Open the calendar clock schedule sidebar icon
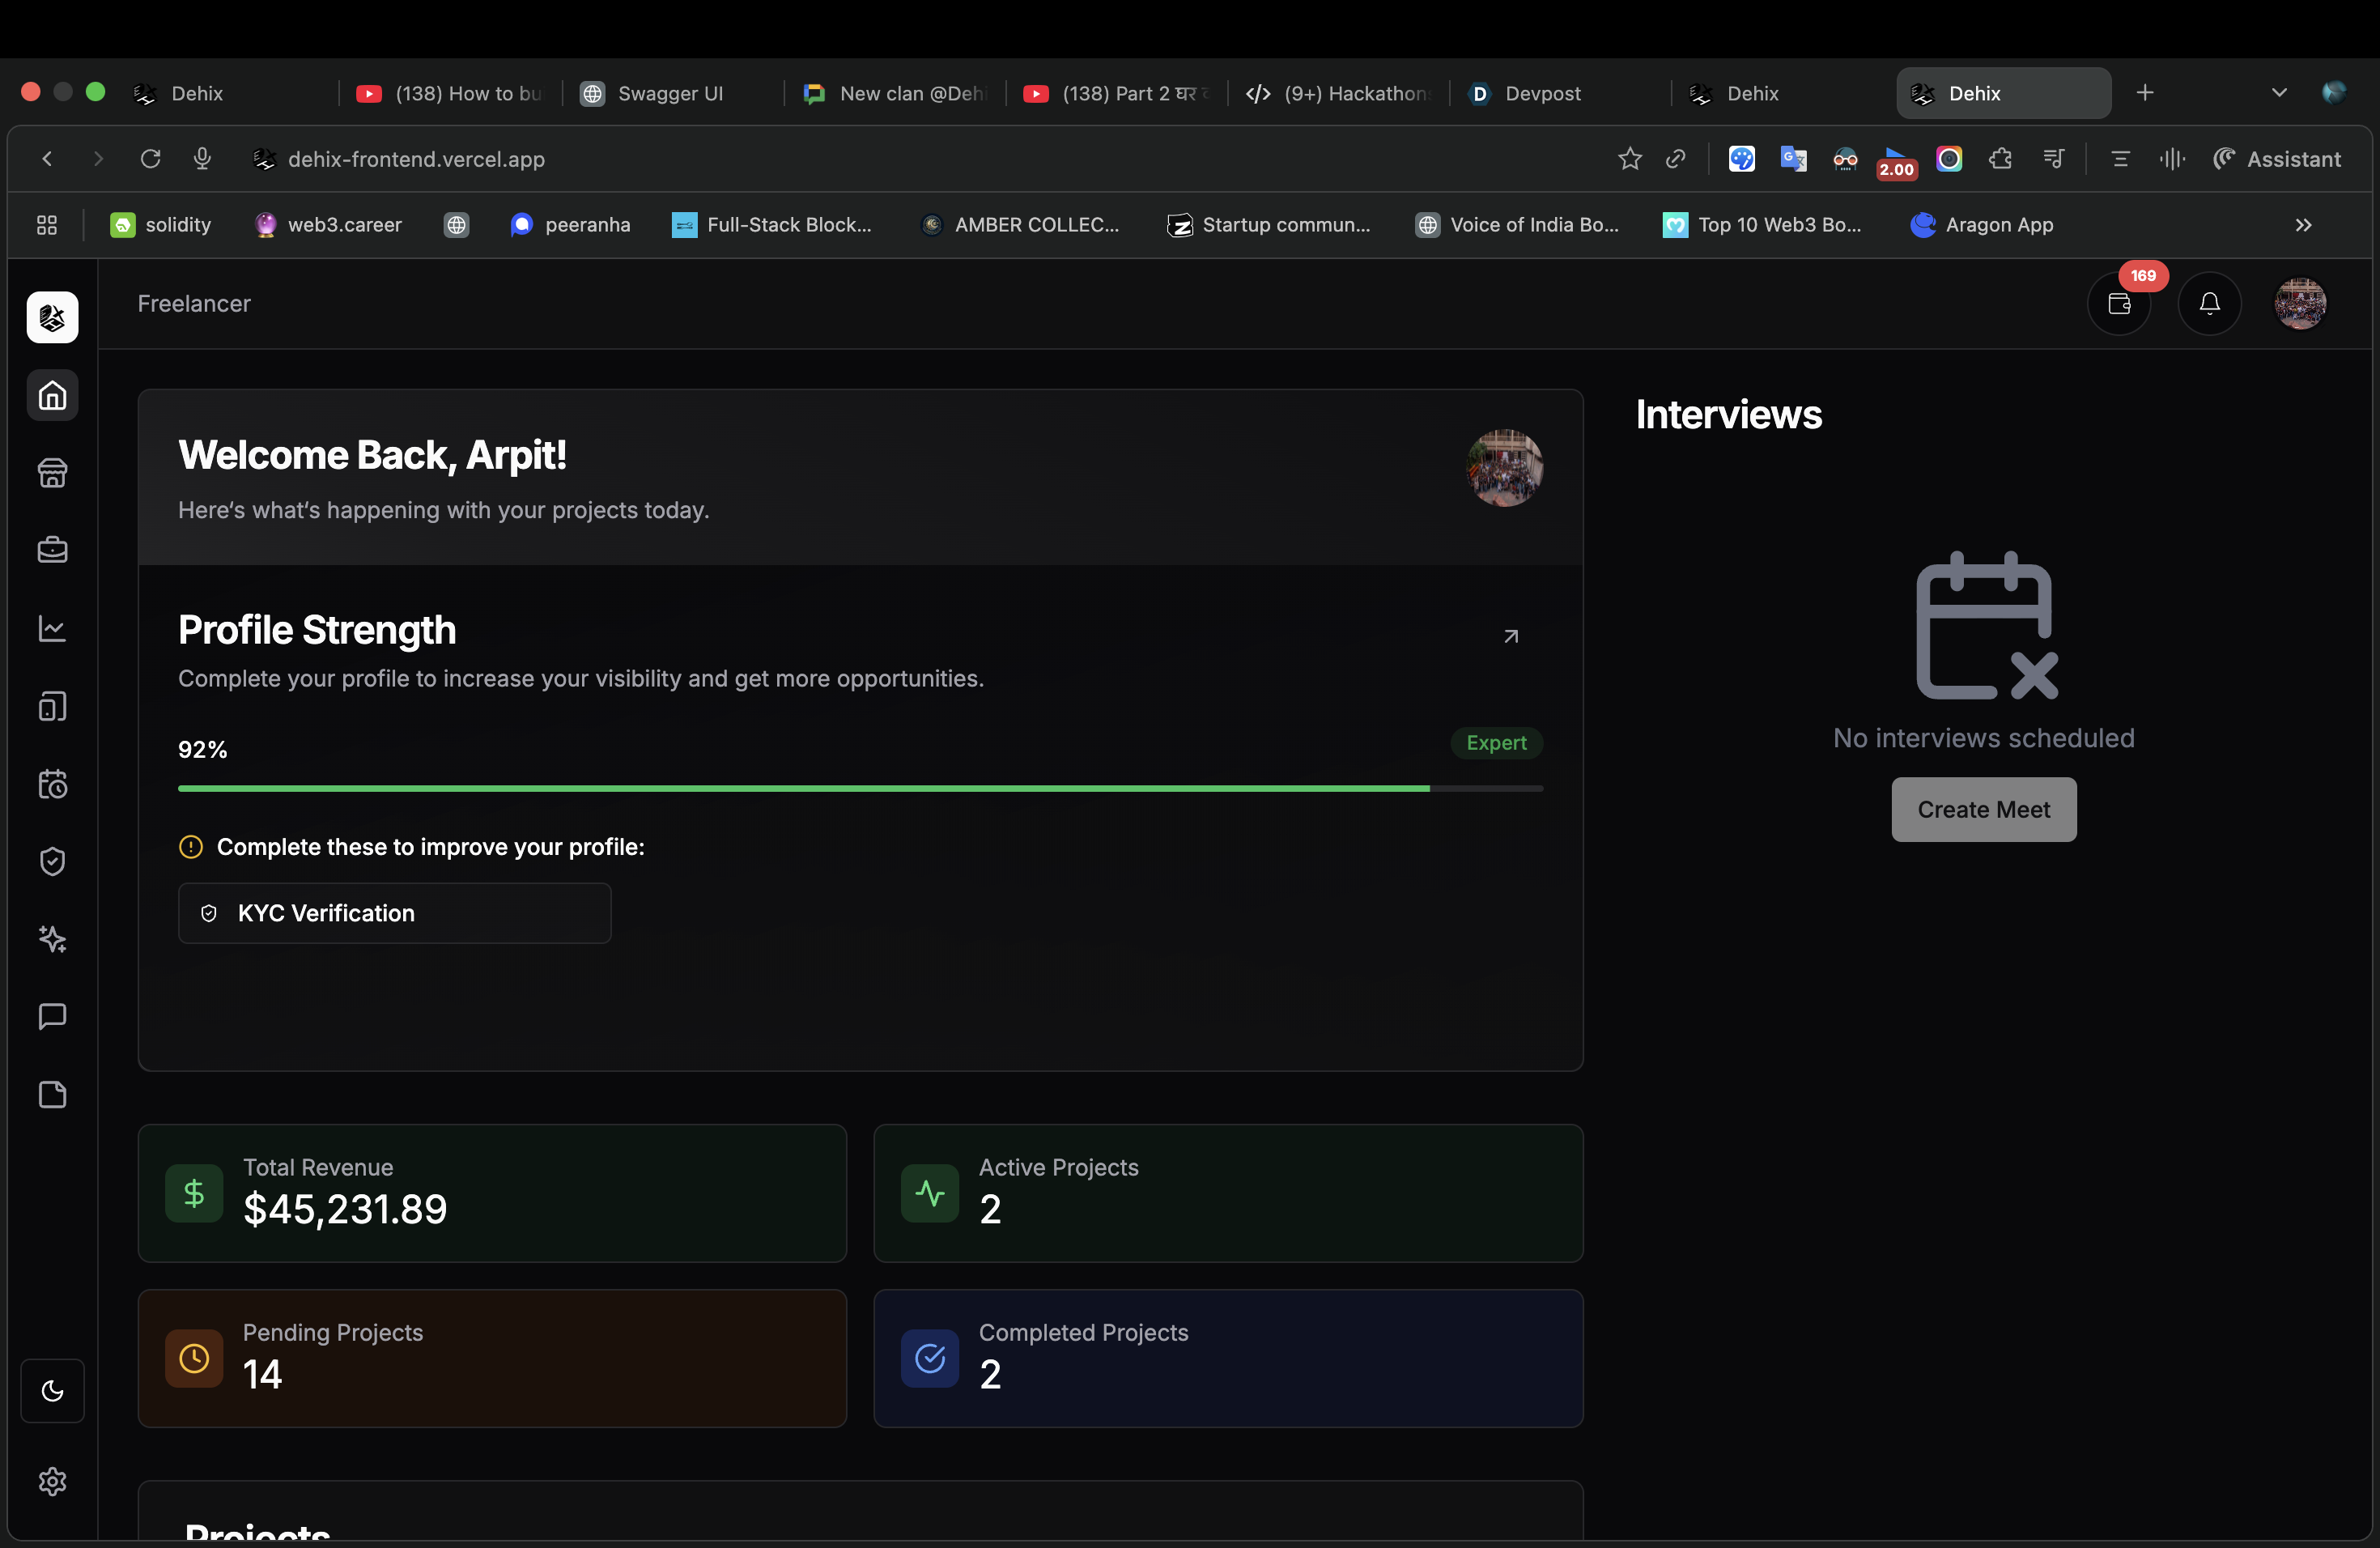 52,784
